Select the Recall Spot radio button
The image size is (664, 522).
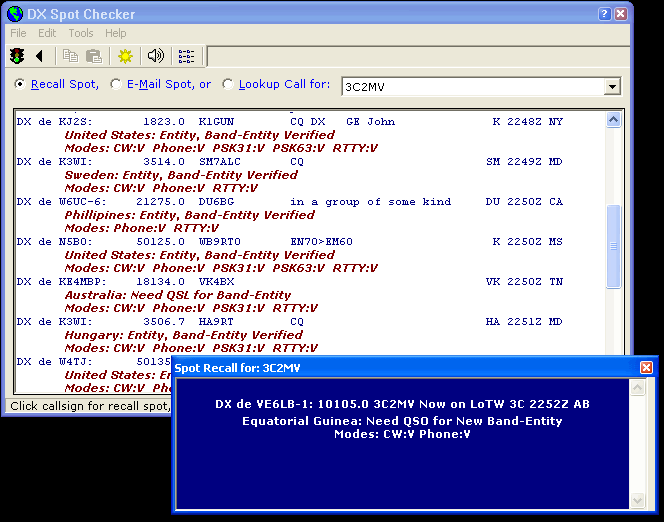click(x=19, y=84)
